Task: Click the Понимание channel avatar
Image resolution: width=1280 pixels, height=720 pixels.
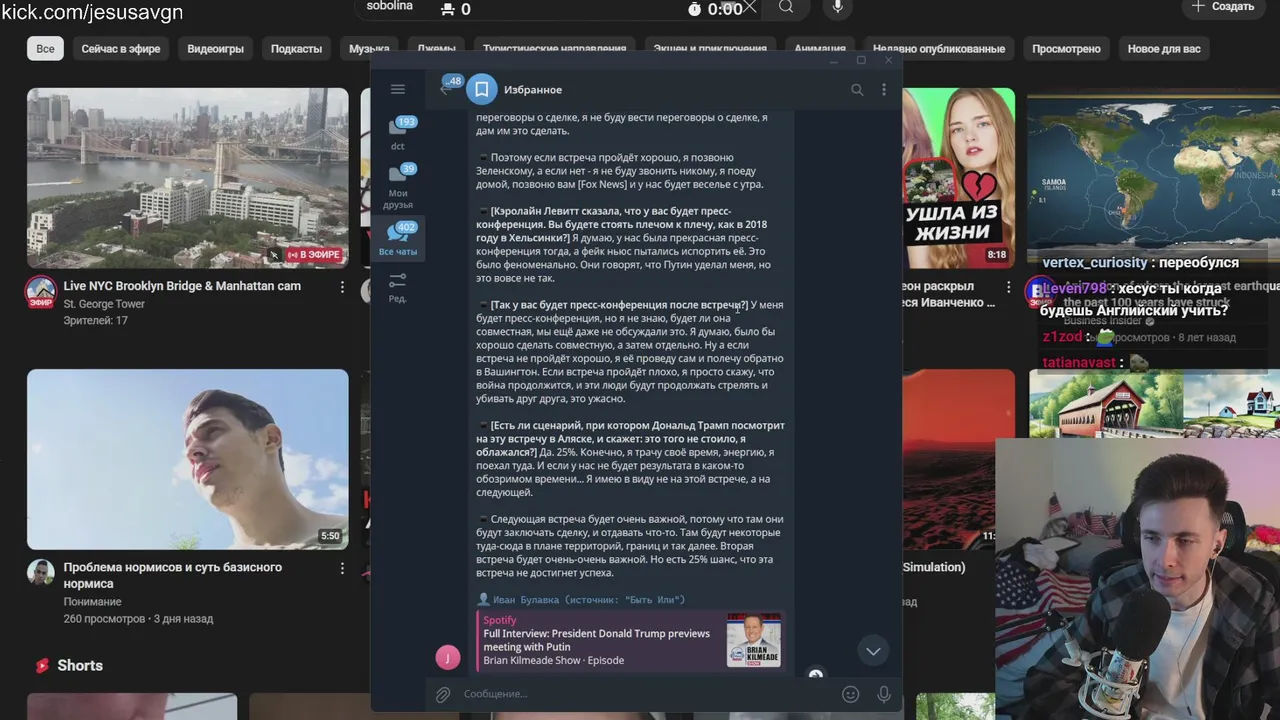Action: click(40, 573)
